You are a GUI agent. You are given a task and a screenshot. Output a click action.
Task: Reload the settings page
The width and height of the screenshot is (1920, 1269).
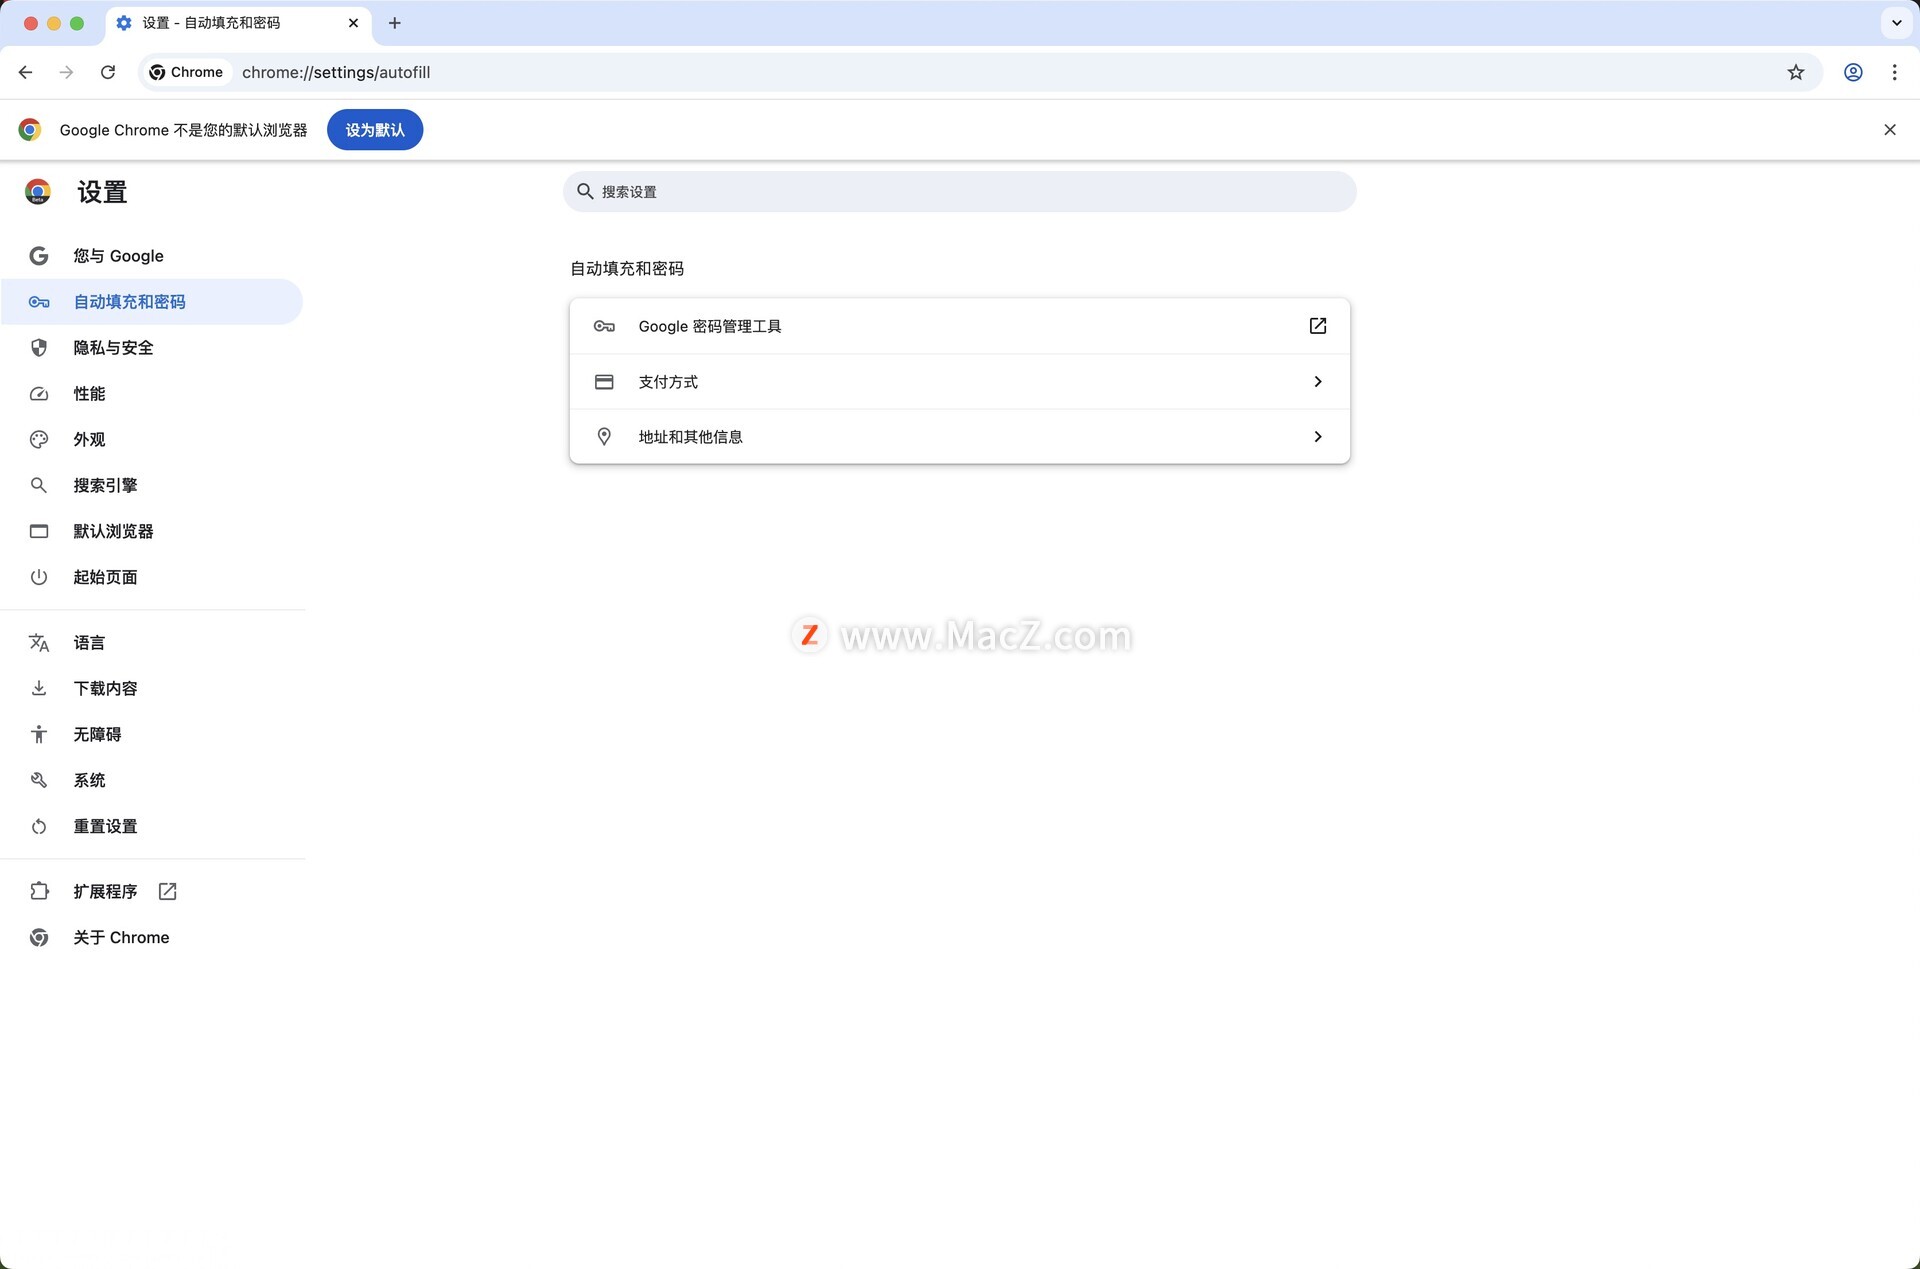click(x=108, y=72)
